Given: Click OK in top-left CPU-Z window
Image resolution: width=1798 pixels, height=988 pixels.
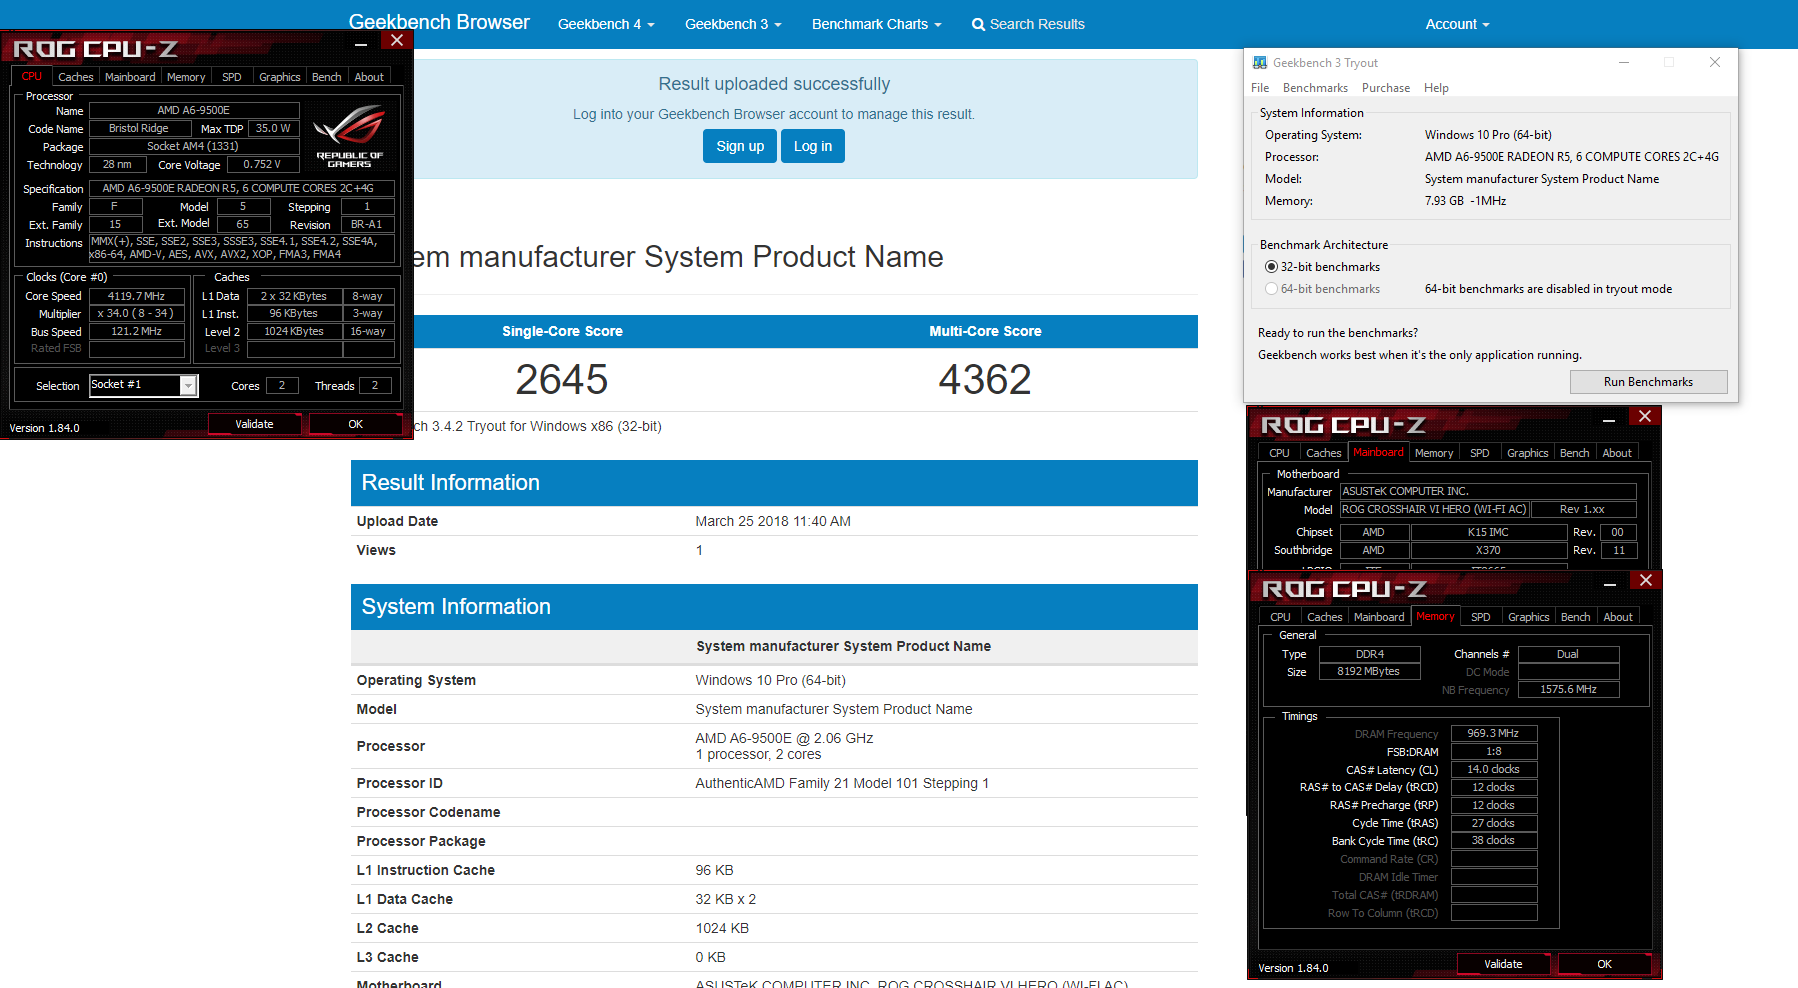Looking at the screenshot, I should [x=355, y=424].
